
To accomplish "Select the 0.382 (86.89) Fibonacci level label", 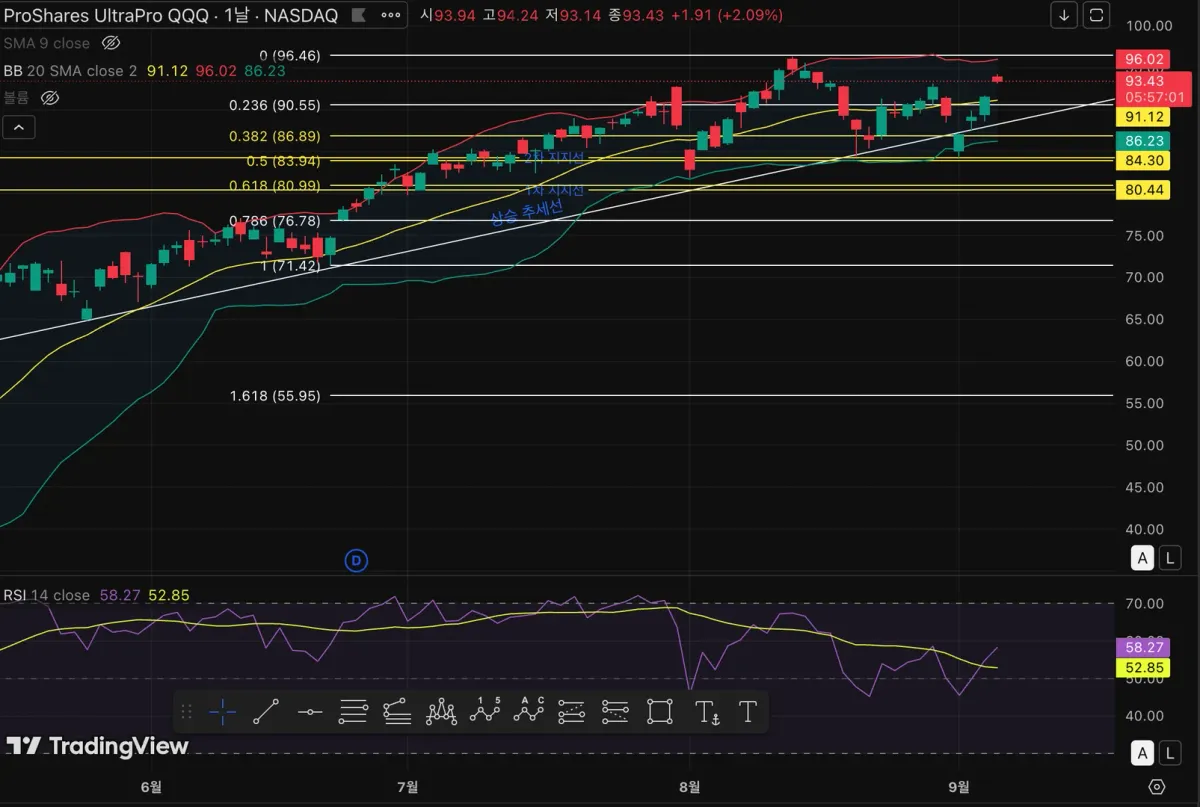I will pyautogui.click(x=274, y=136).
